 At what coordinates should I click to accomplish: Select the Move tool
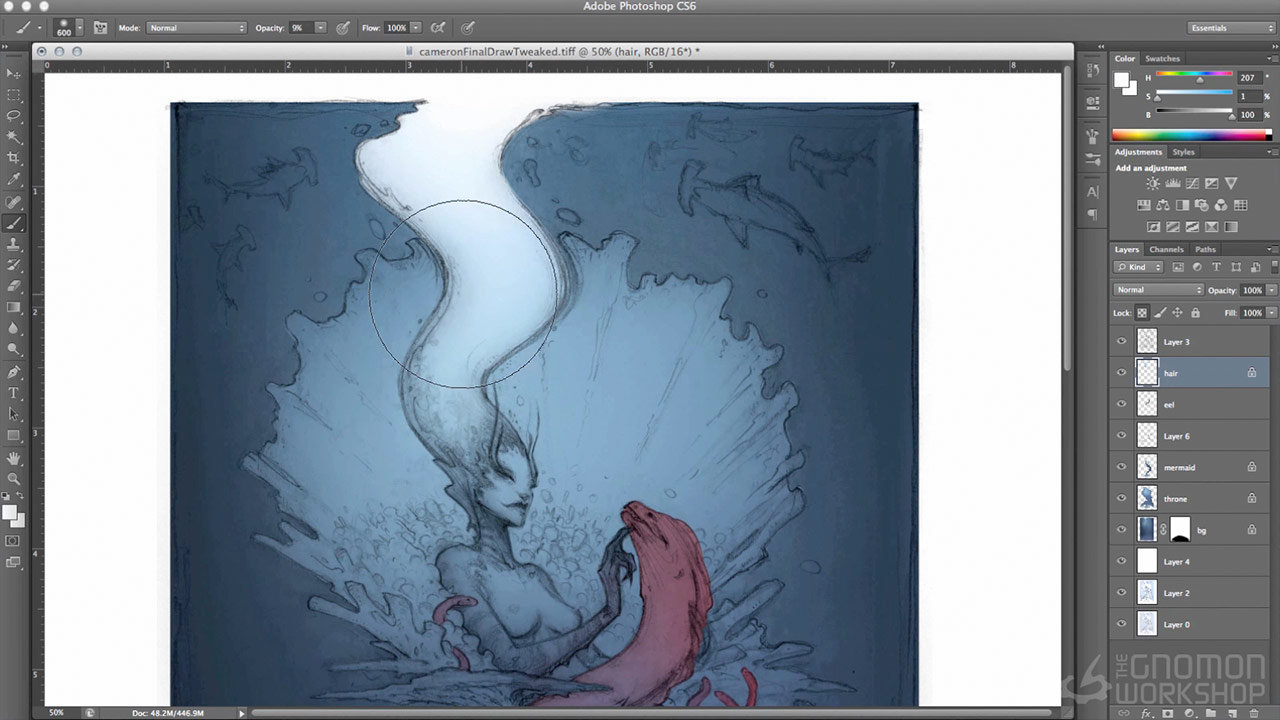click(x=14, y=74)
